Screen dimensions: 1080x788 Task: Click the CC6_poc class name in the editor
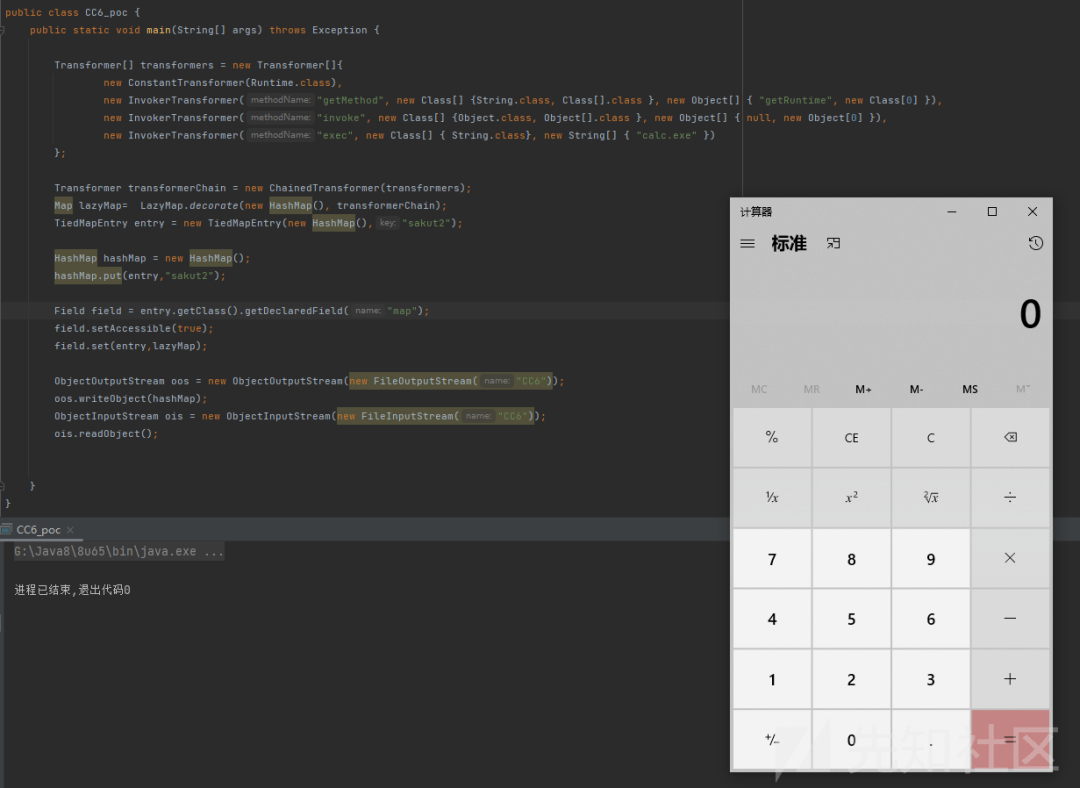tap(106, 12)
